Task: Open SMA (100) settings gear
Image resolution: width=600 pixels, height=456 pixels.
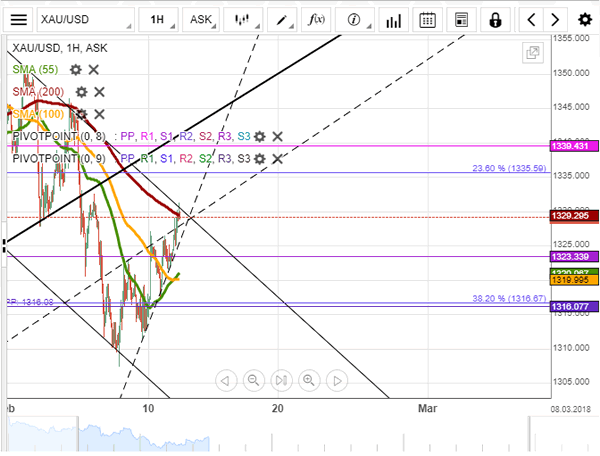Action: tap(82, 114)
